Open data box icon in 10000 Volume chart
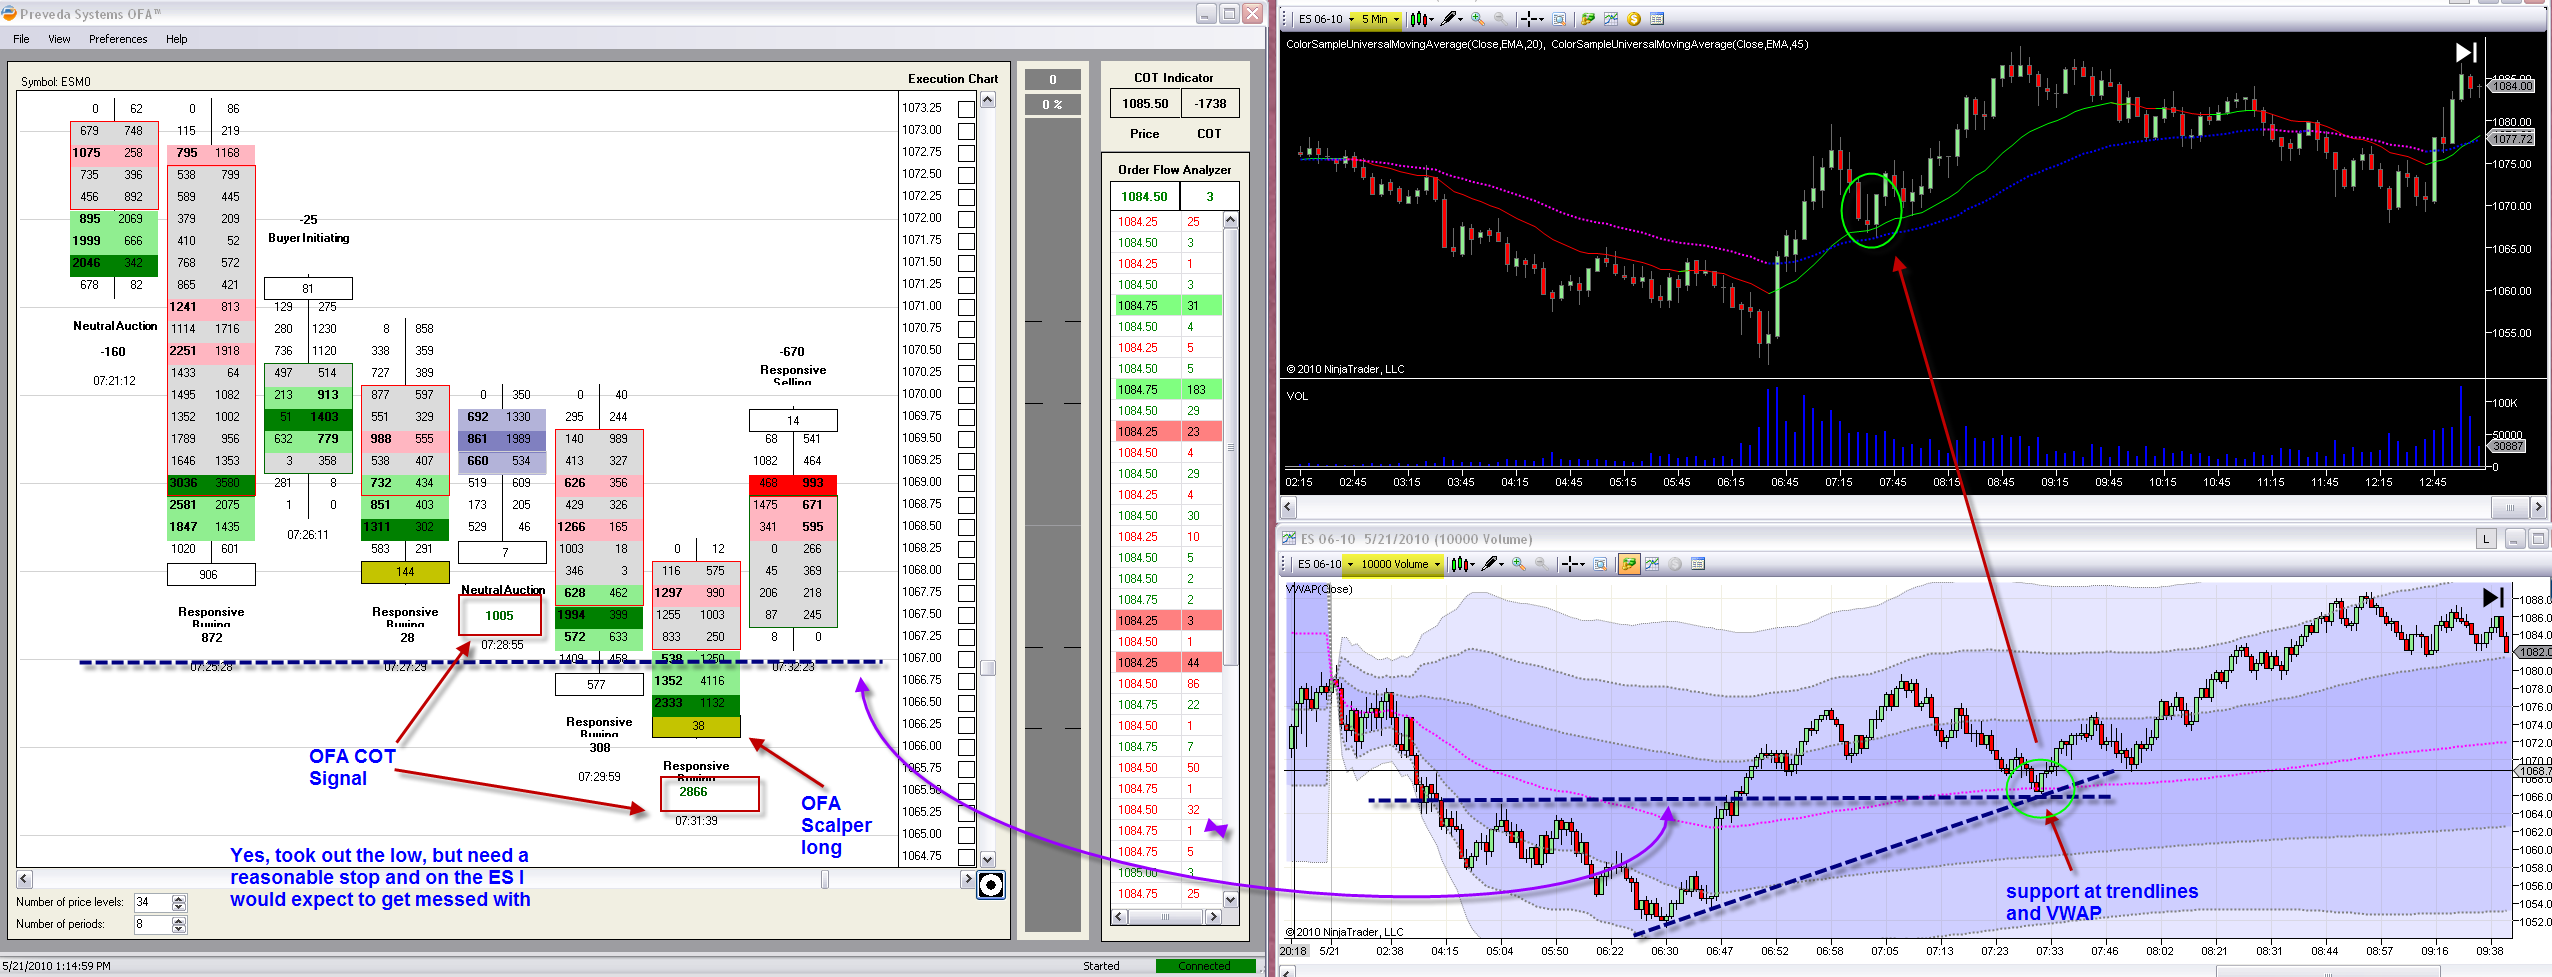This screenshot has height=977, width=2552. click(1698, 564)
